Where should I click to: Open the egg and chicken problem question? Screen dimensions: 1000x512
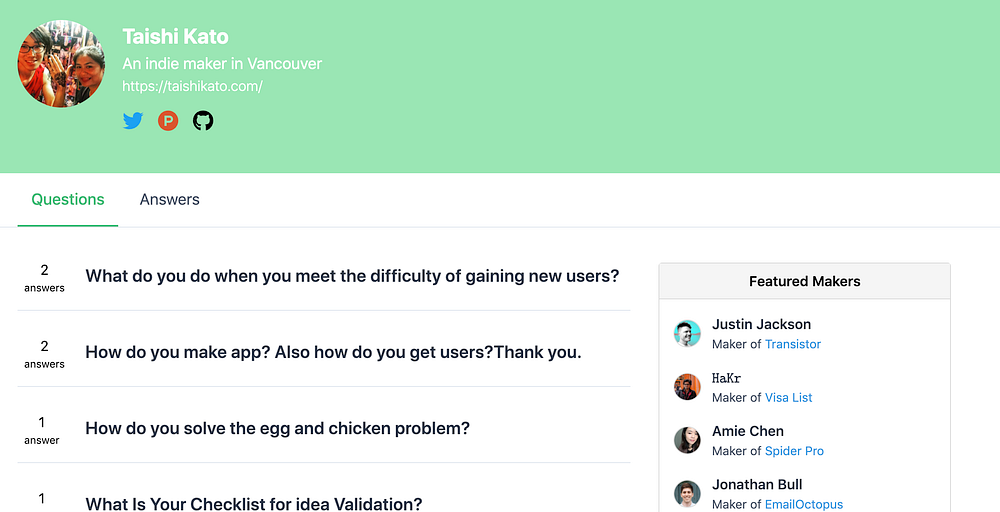(277, 428)
